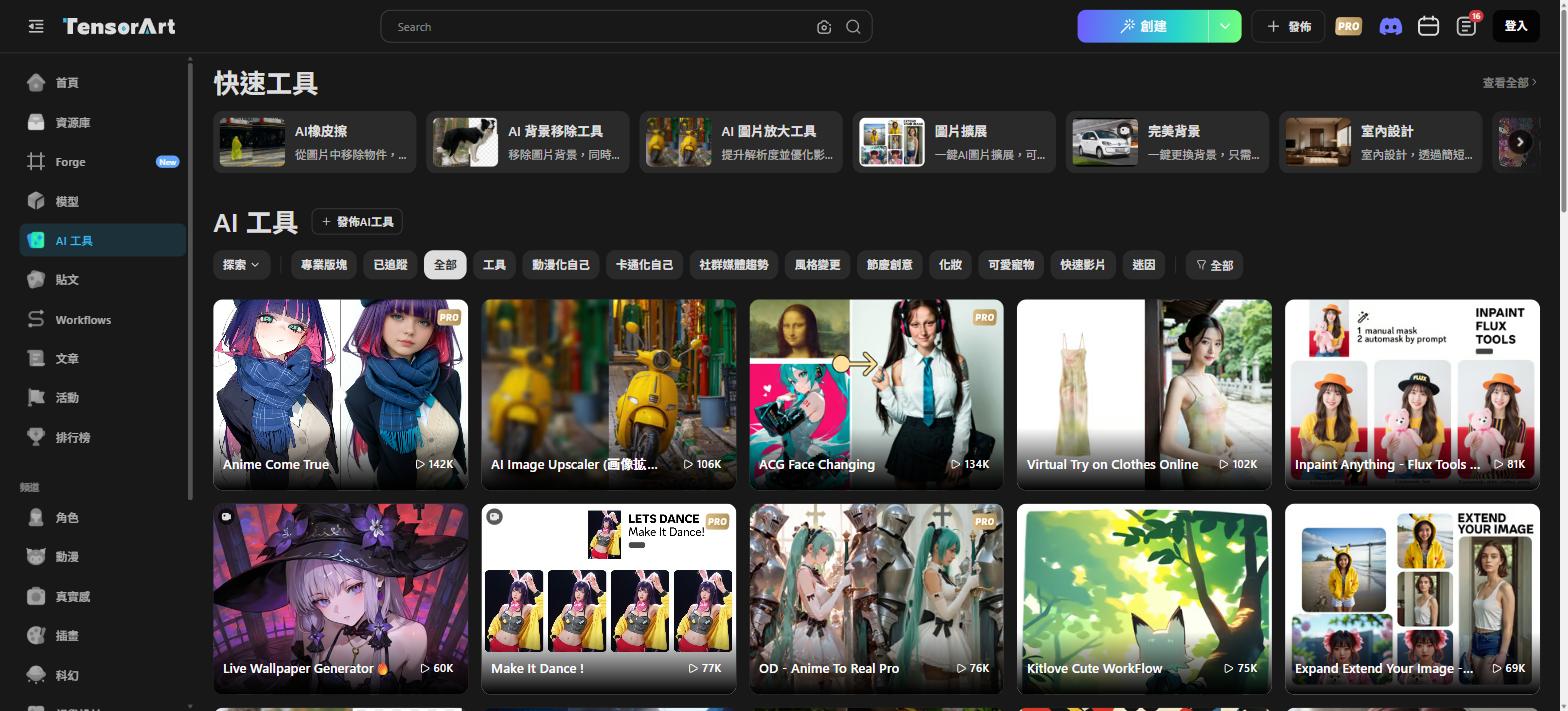Open Virtual Try on Clothes Online card

click(x=1144, y=394)
